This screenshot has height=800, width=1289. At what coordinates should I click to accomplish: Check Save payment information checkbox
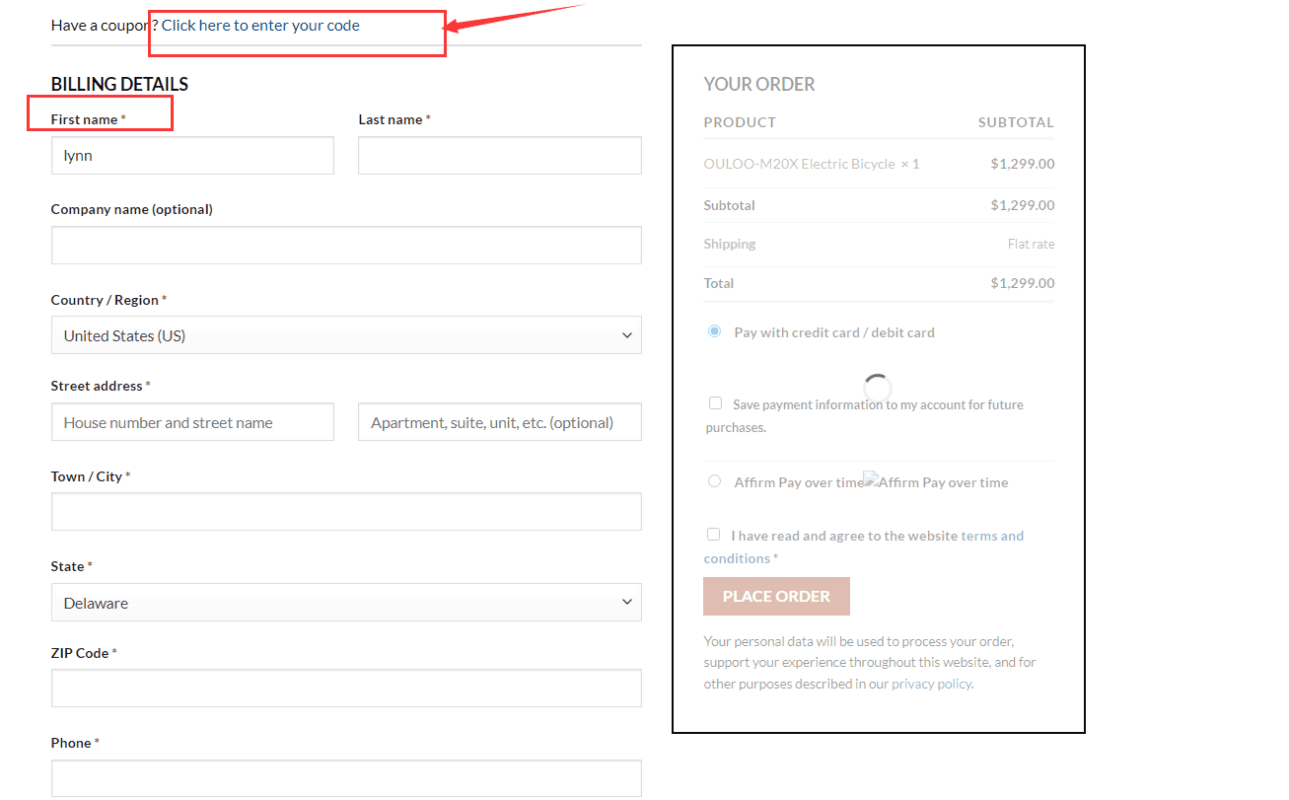(x=715, y=403)
